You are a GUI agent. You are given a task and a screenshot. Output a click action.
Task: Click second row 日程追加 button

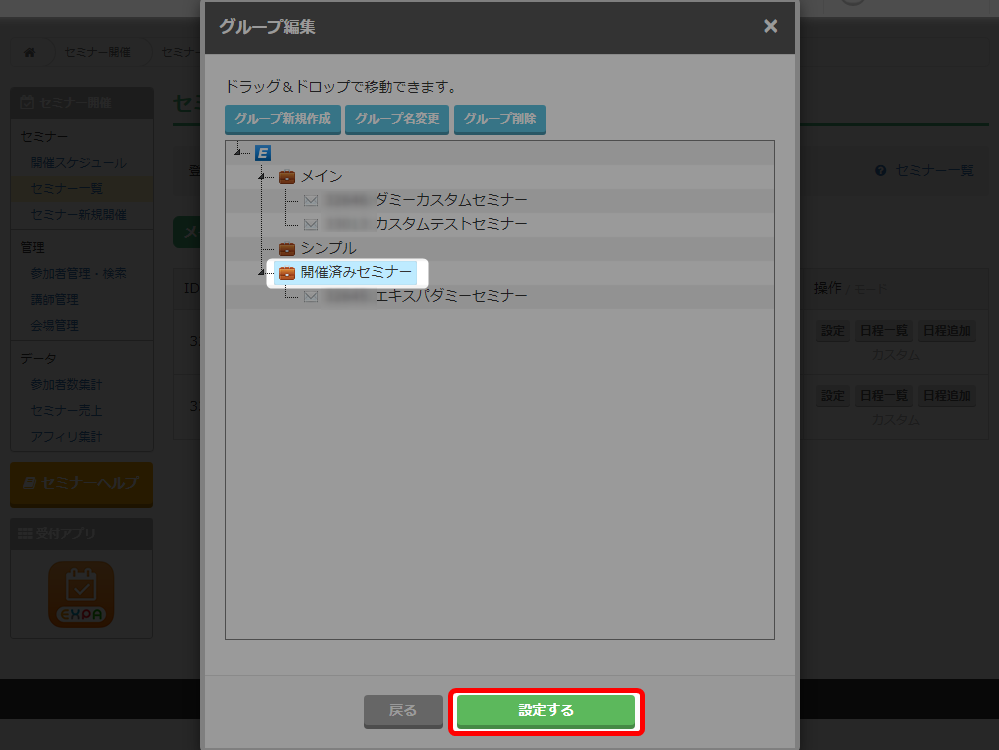946,396
